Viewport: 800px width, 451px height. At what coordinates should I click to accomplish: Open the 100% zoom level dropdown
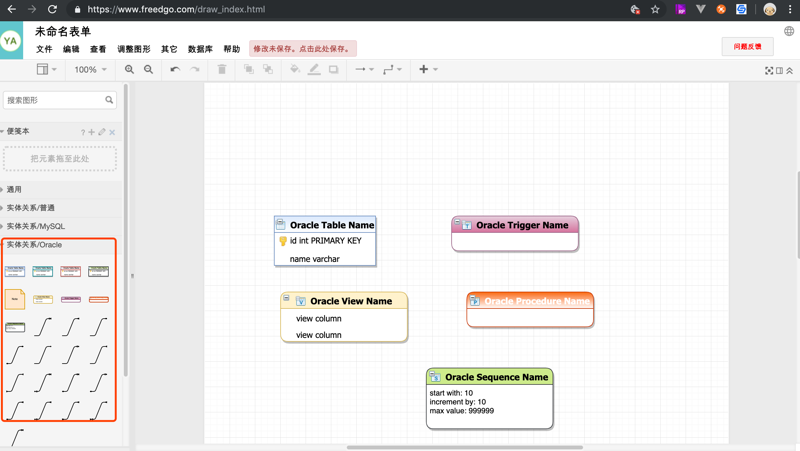[x=90, y=69]
